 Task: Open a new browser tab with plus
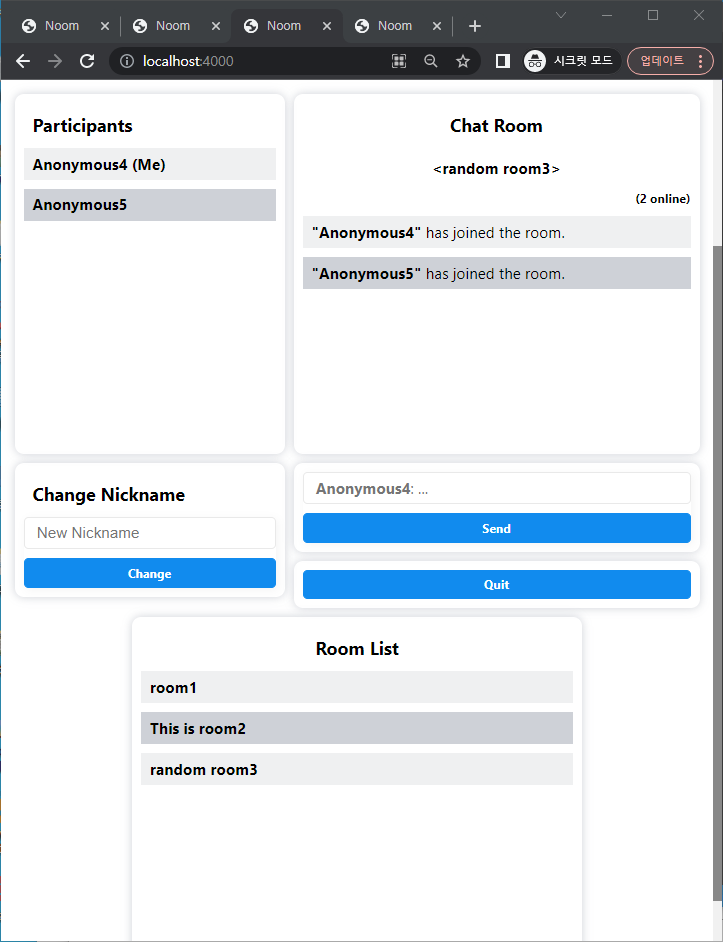(475, 26)
